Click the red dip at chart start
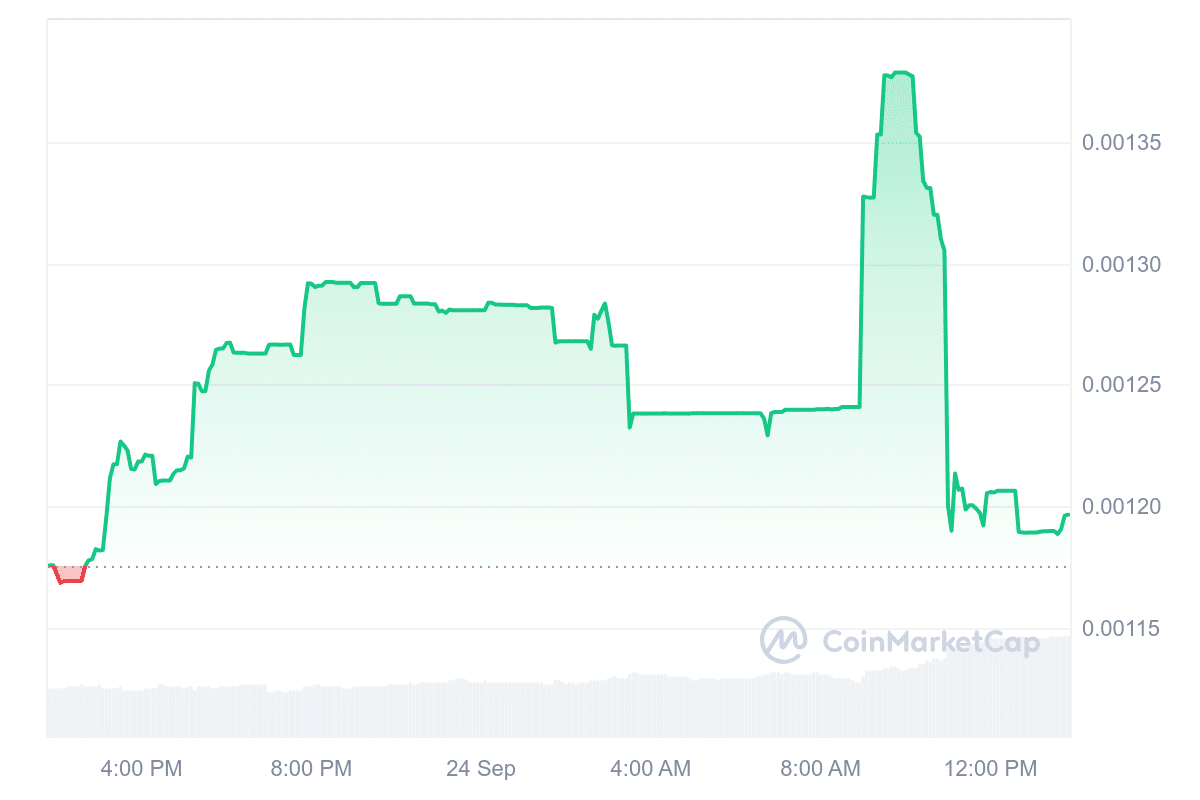 coord(70,575)
